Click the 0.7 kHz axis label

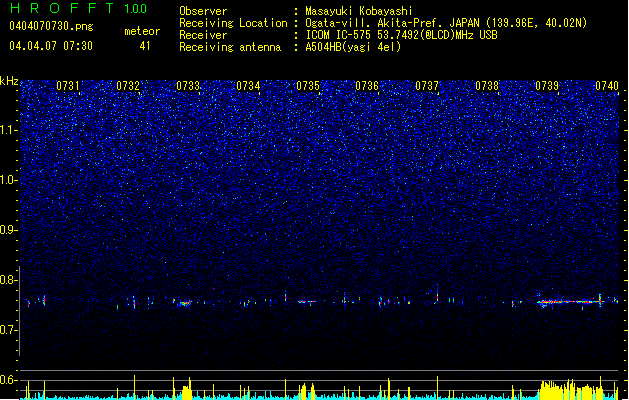click(8, 330)
